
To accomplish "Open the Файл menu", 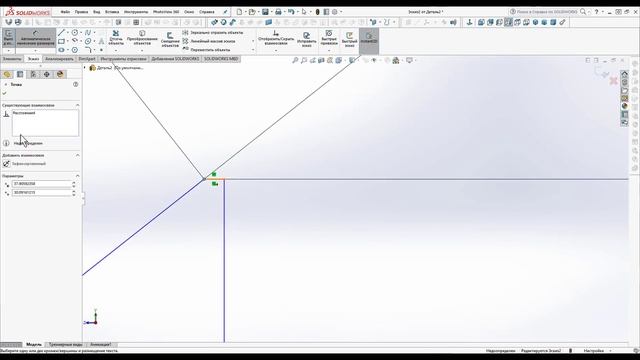I will pos(65,12).
